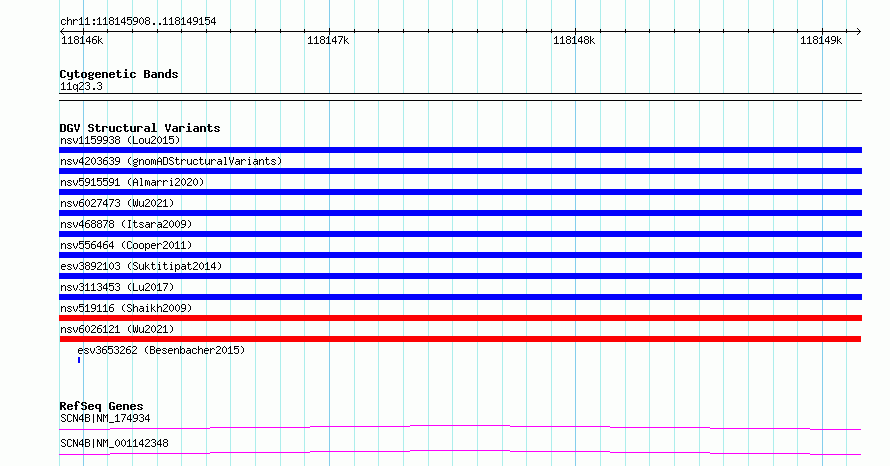Select the nsv556464 (Cooper2011) variant label
890x466 pixels.
pos(126,245)
